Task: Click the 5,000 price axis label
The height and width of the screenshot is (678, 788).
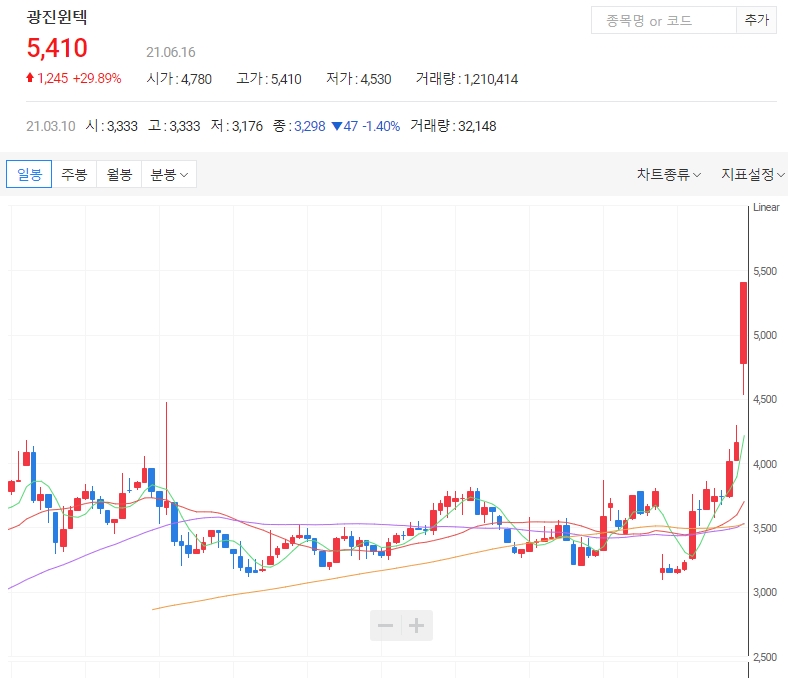Action: point(765,335)
